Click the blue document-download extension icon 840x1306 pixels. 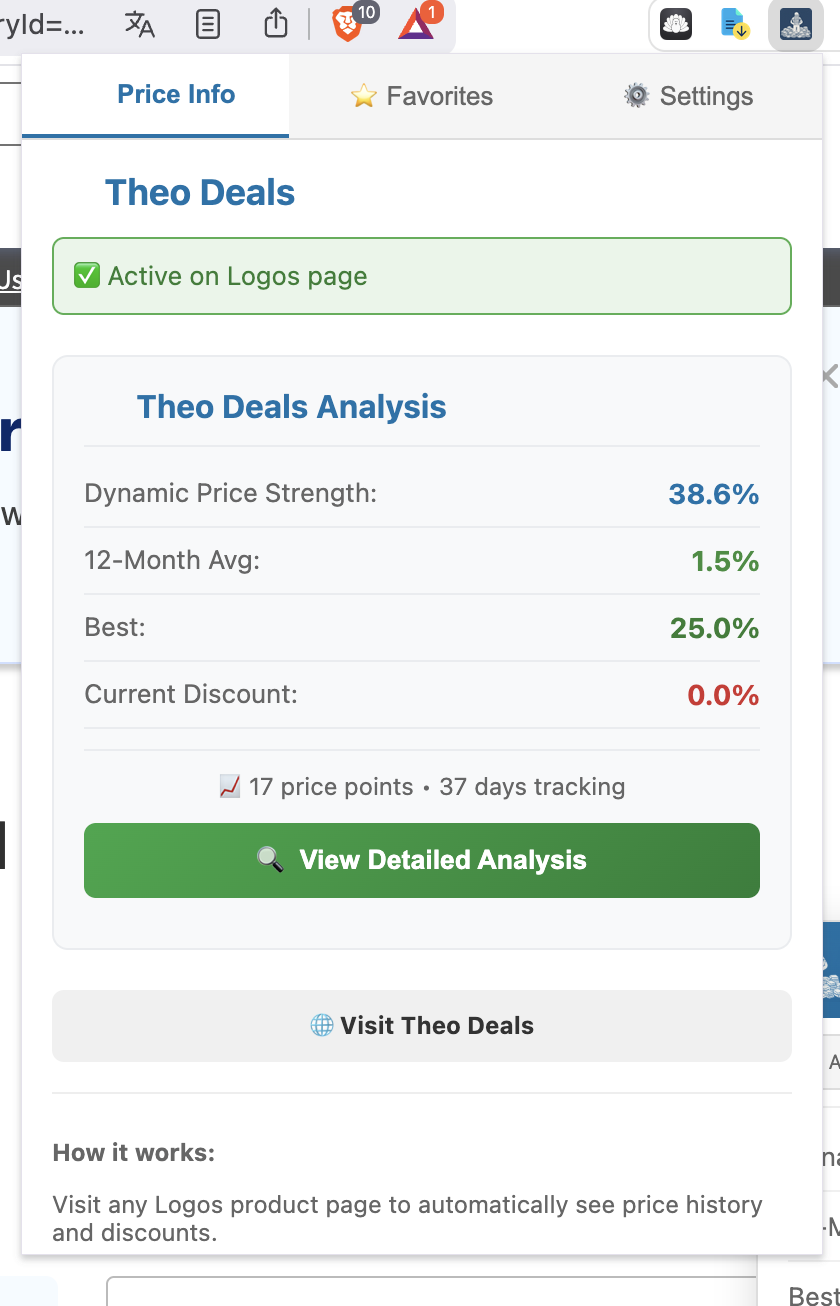735,24
